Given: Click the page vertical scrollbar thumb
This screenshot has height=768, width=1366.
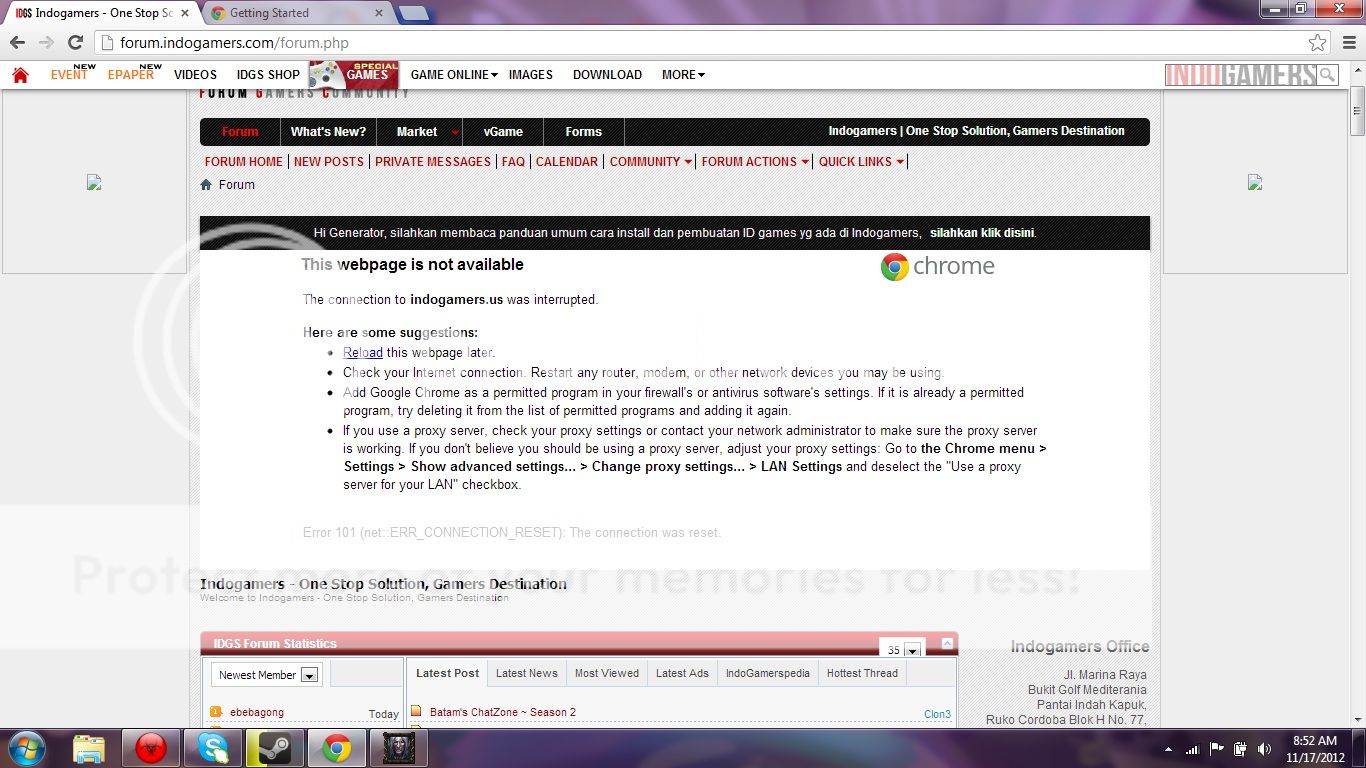Looking at the screenshot, I should point(1357,112).
